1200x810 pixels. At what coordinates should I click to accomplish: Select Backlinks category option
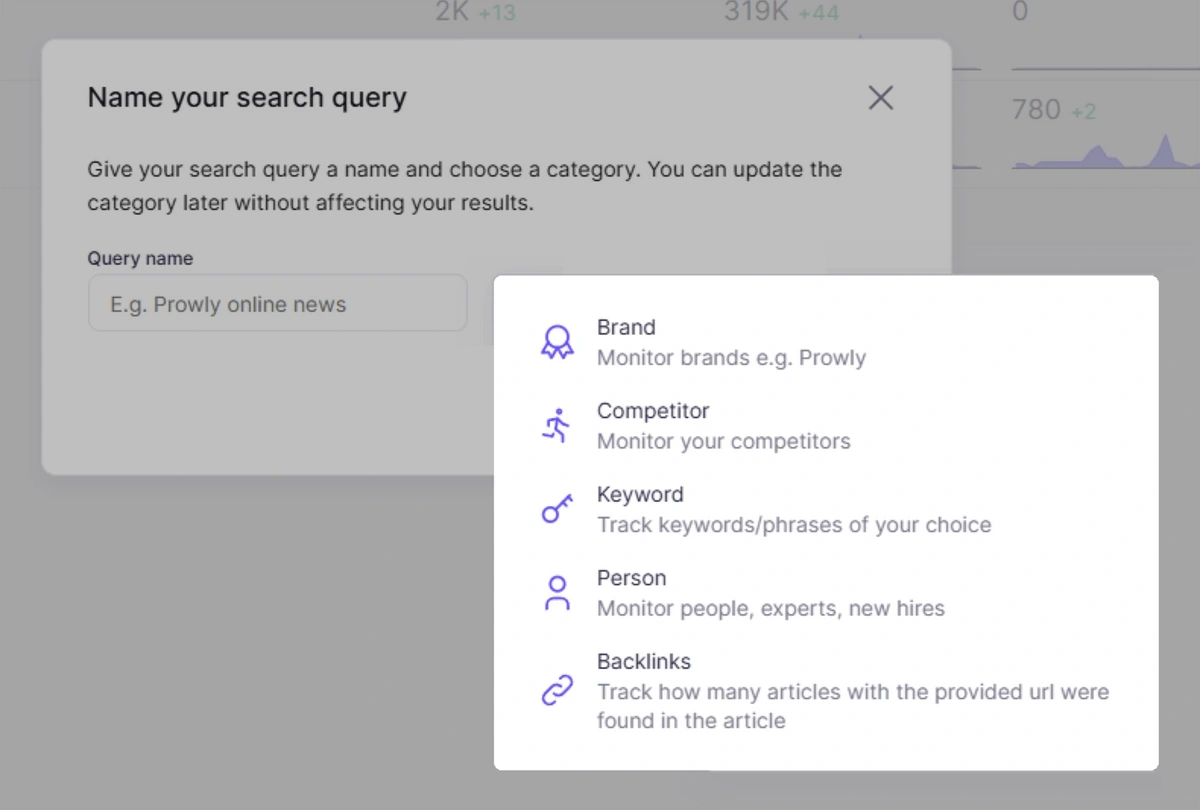[826, 691]
